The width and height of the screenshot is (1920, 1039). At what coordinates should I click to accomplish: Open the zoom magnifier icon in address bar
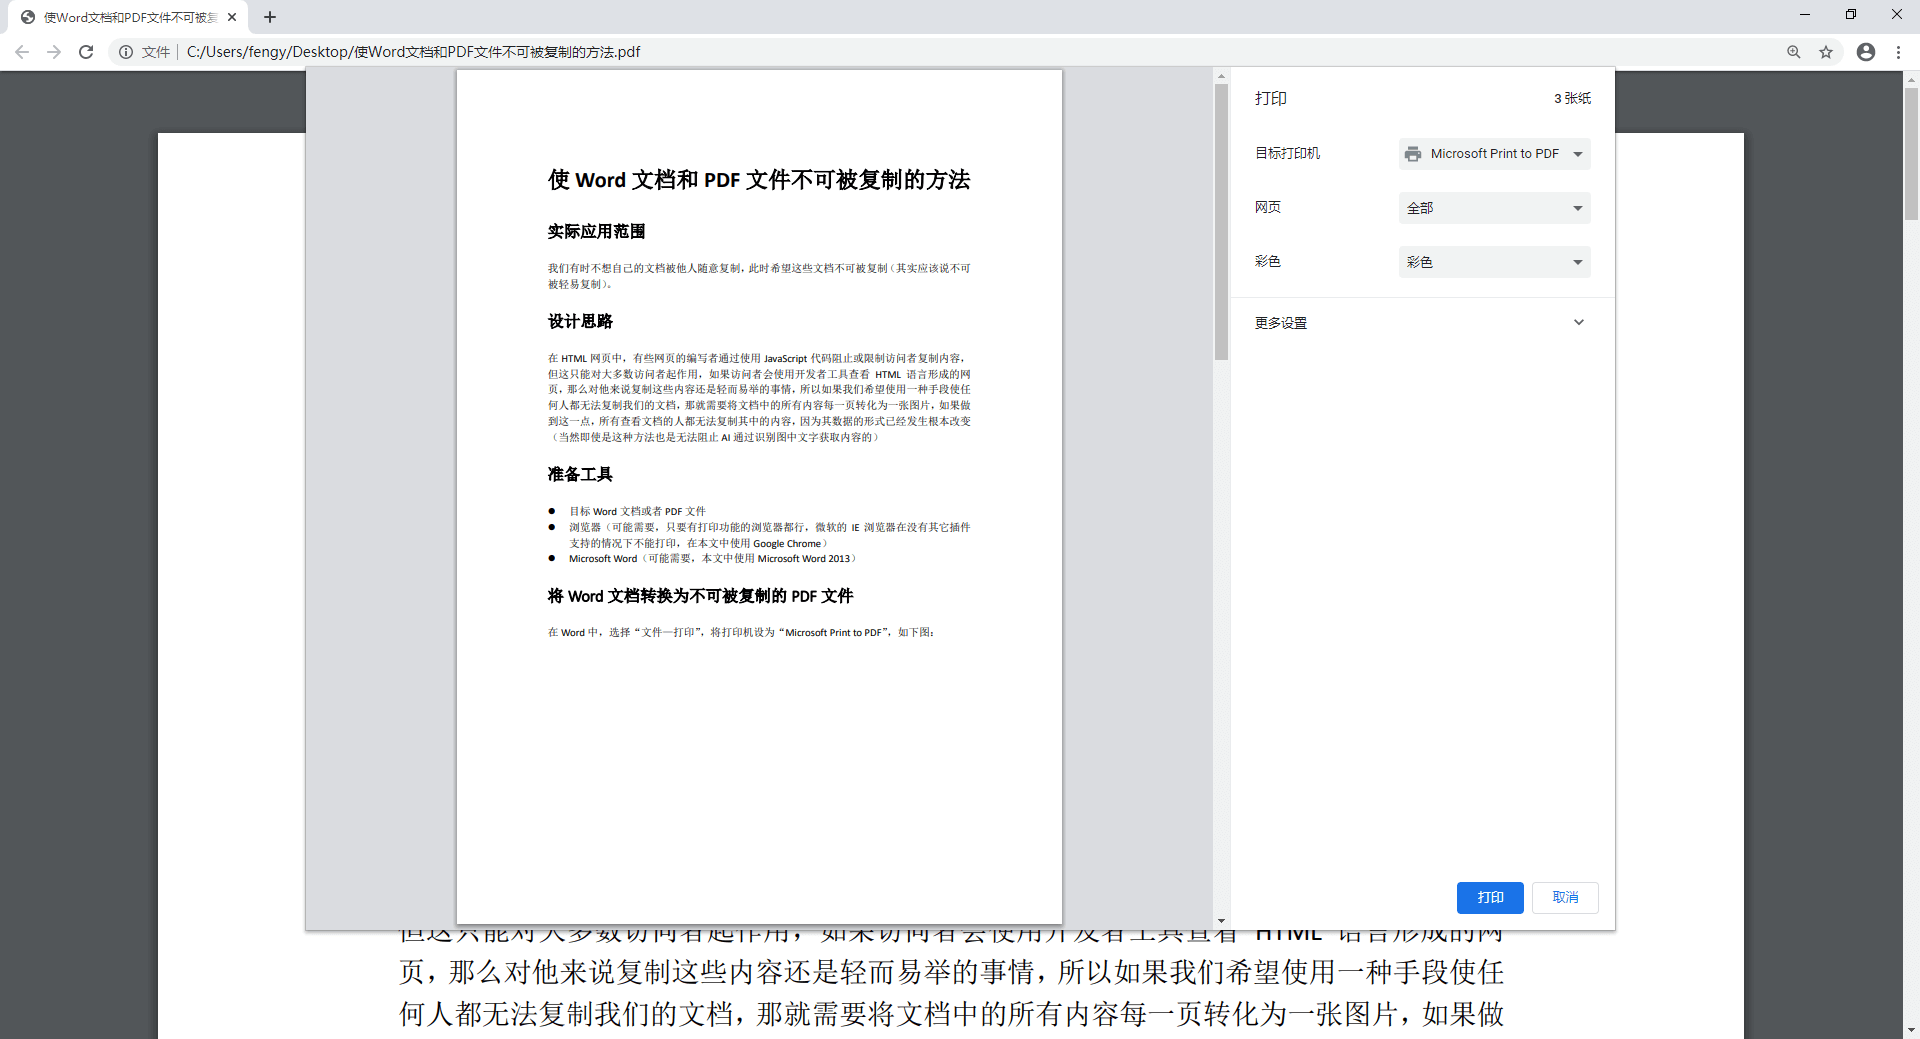[1793, 52]
